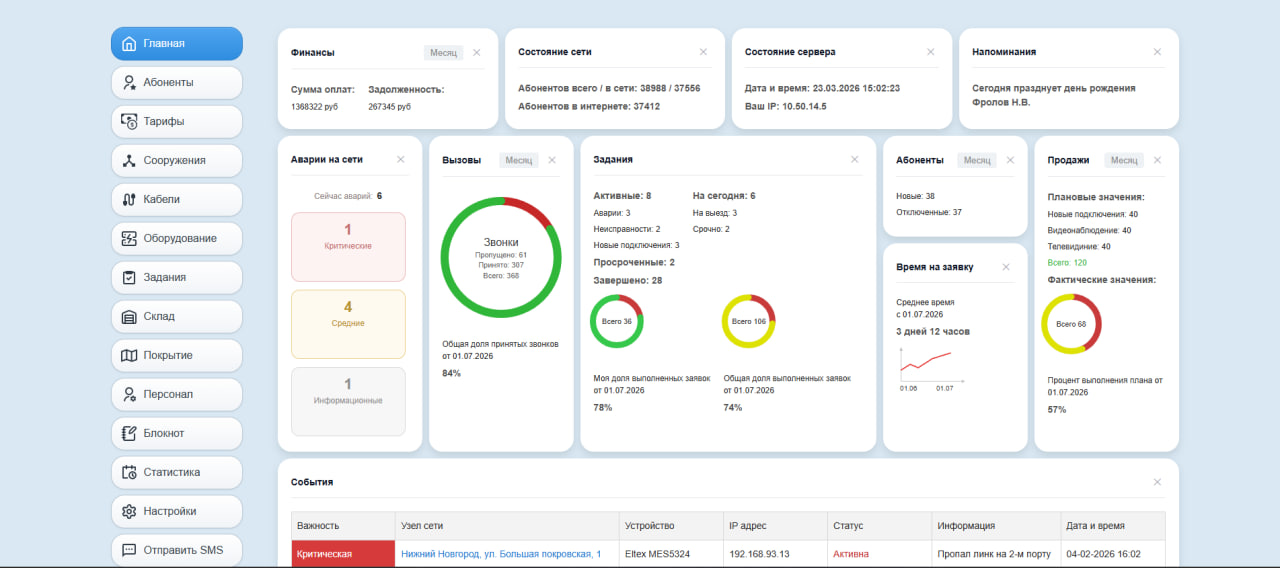Click the Покрытие map icon

(x=128, y=355)
